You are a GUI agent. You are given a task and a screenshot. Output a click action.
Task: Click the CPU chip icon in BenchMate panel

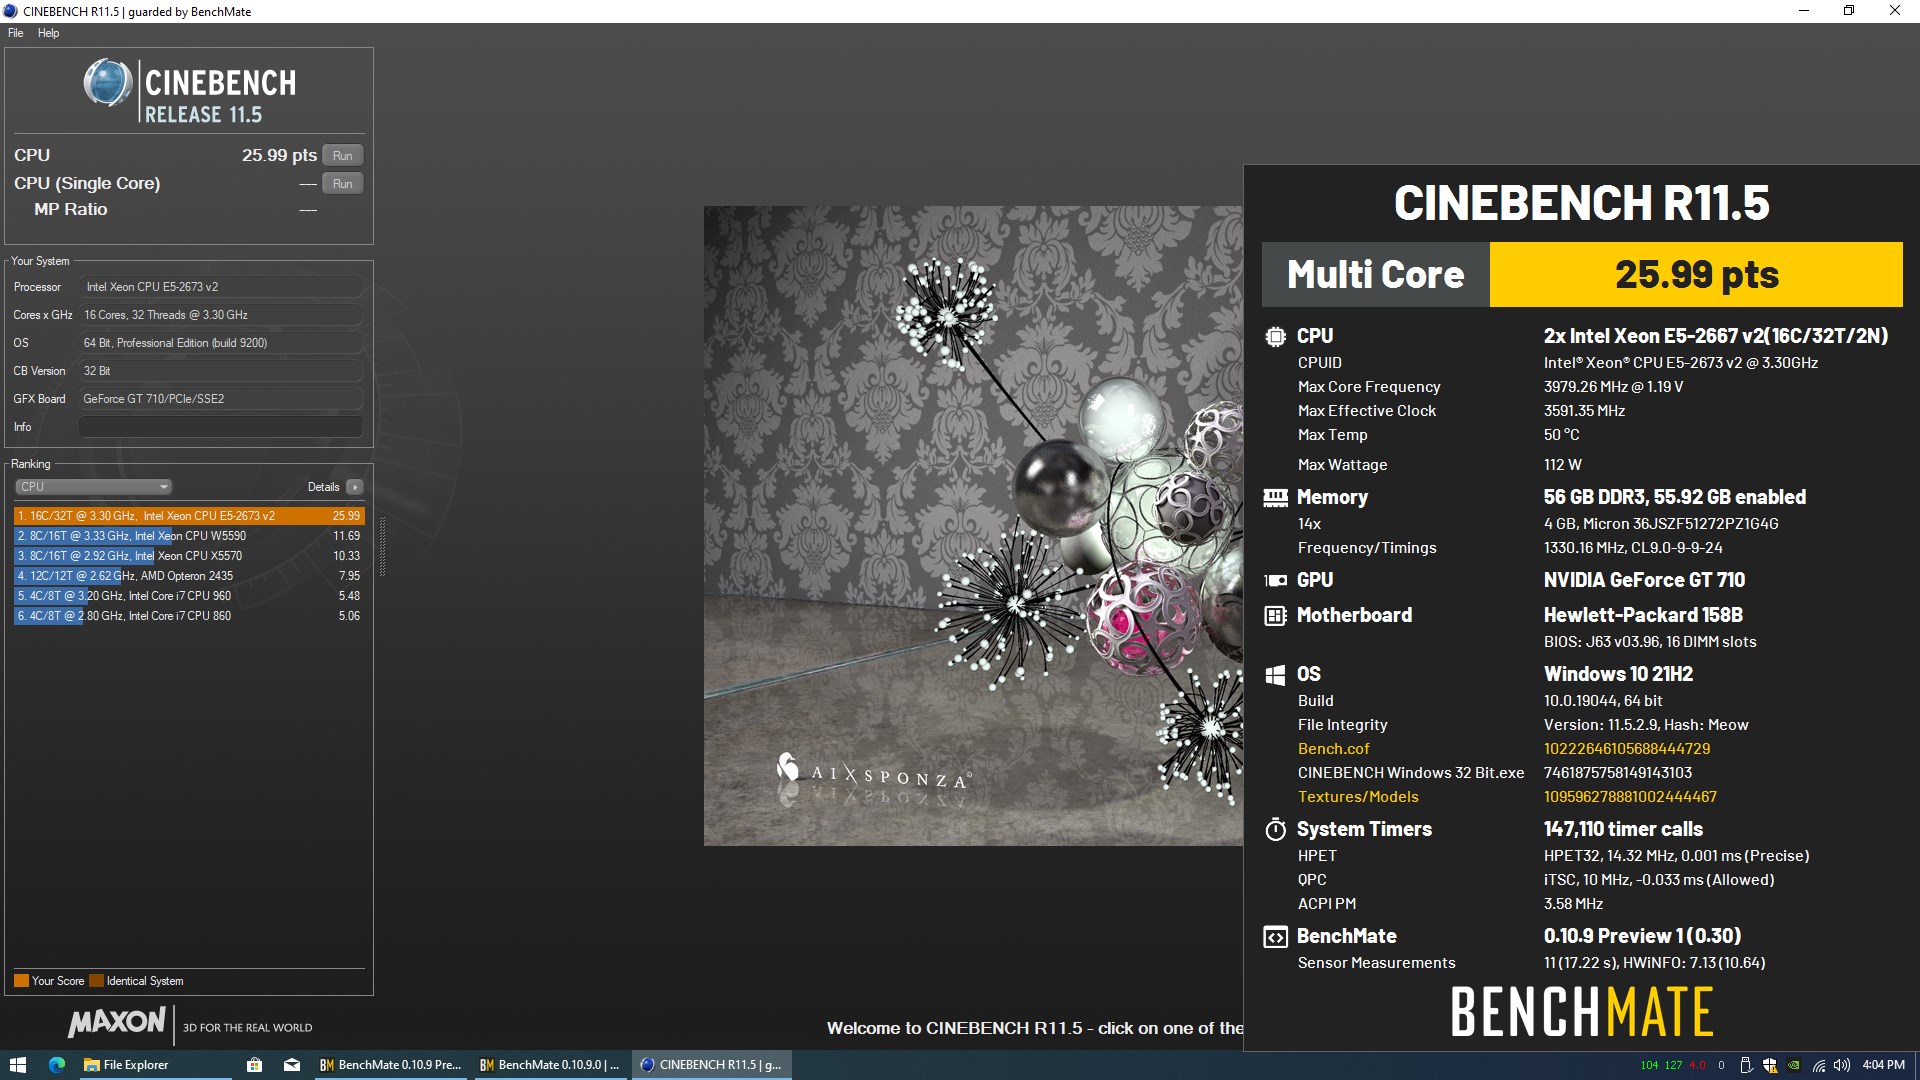[1275, 337]
